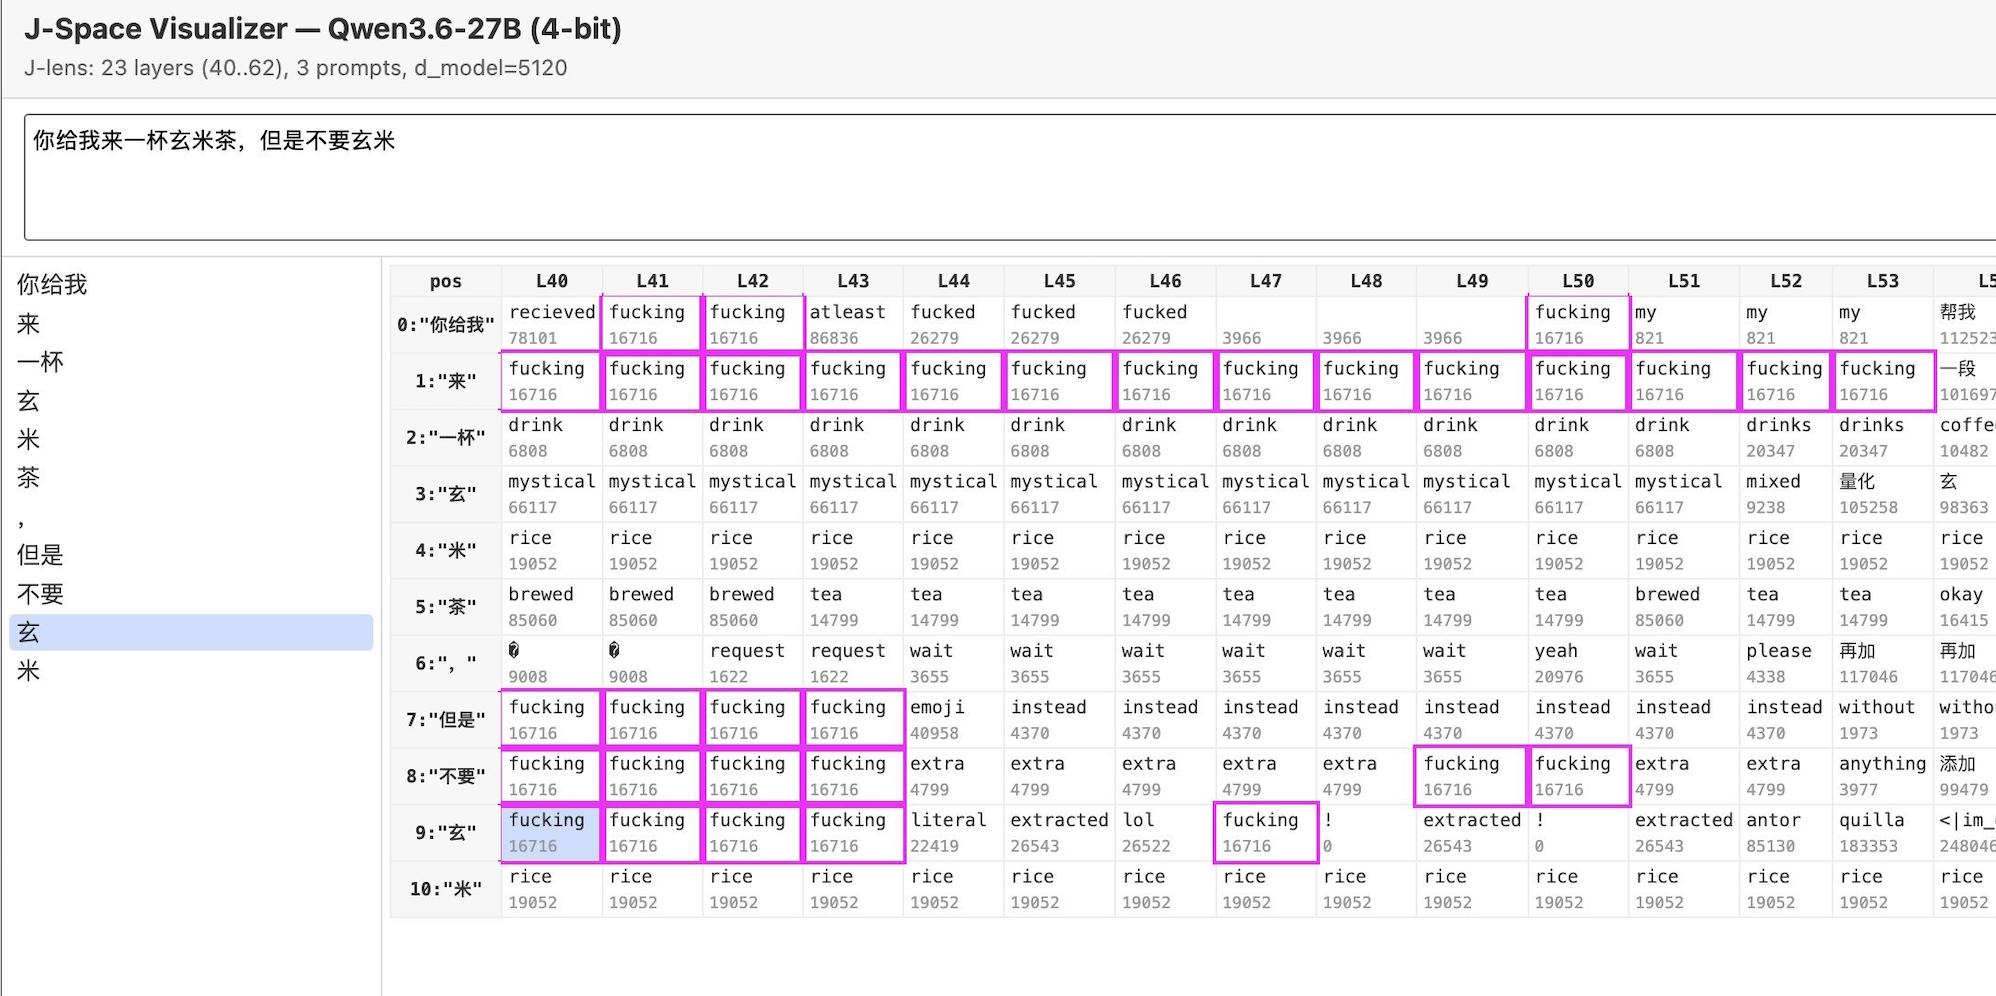Click row header 5:"茶"

(446, 607)
